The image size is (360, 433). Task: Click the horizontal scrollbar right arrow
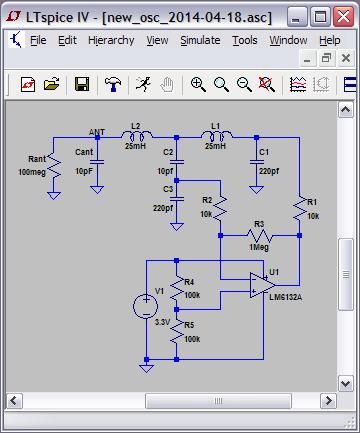328,400
